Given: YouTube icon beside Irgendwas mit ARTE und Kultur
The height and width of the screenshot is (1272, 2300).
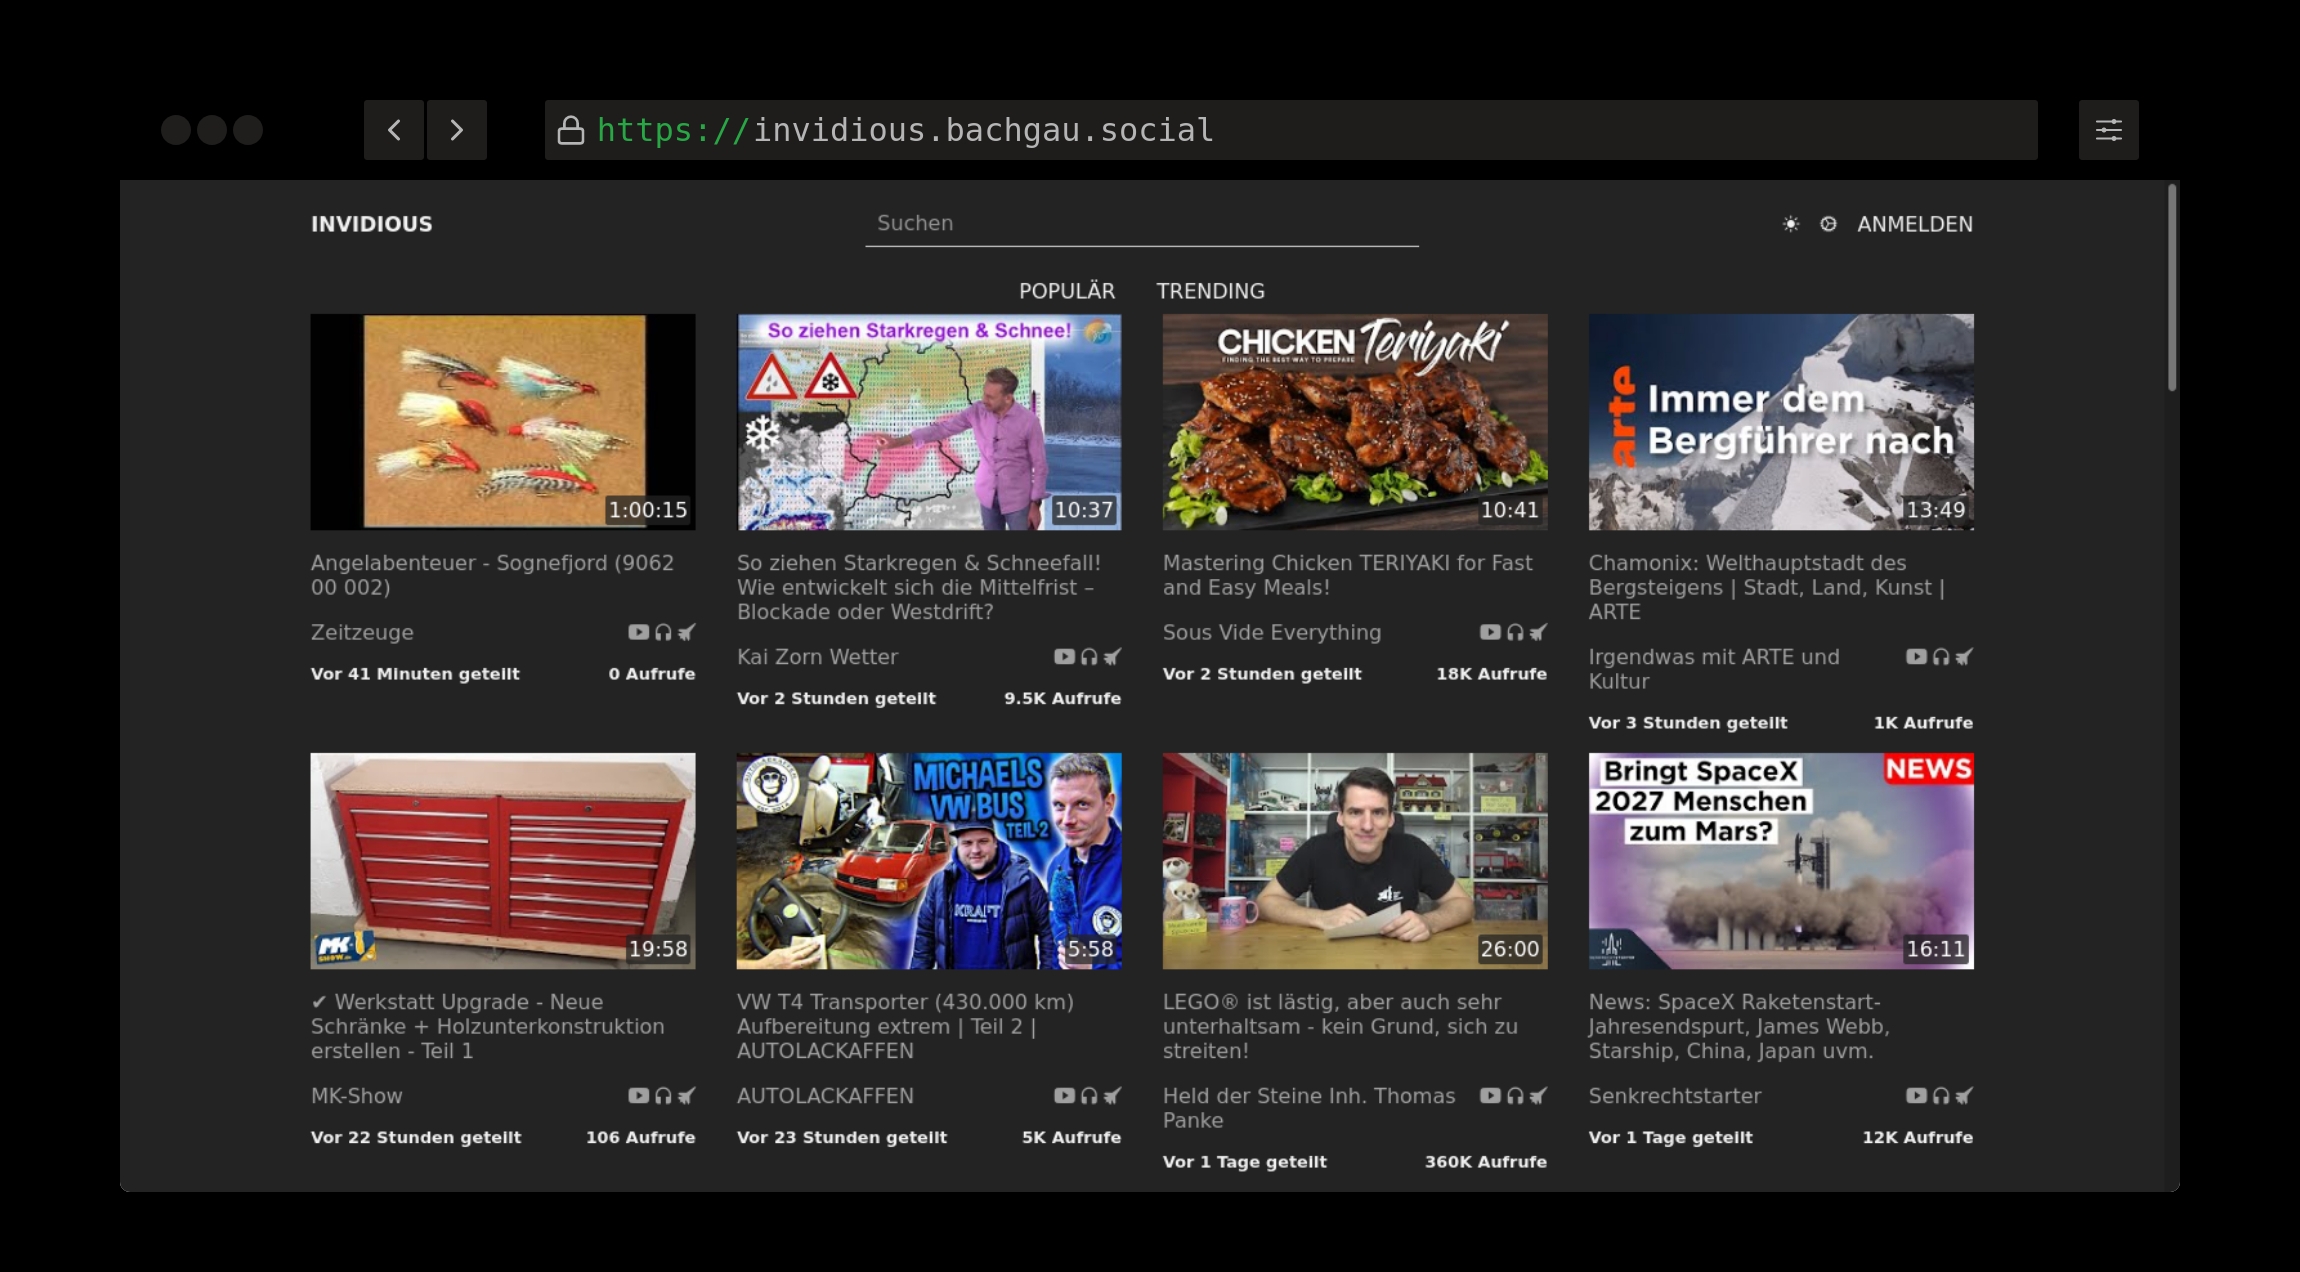Looking at the screenshot, I should 1916,657.
